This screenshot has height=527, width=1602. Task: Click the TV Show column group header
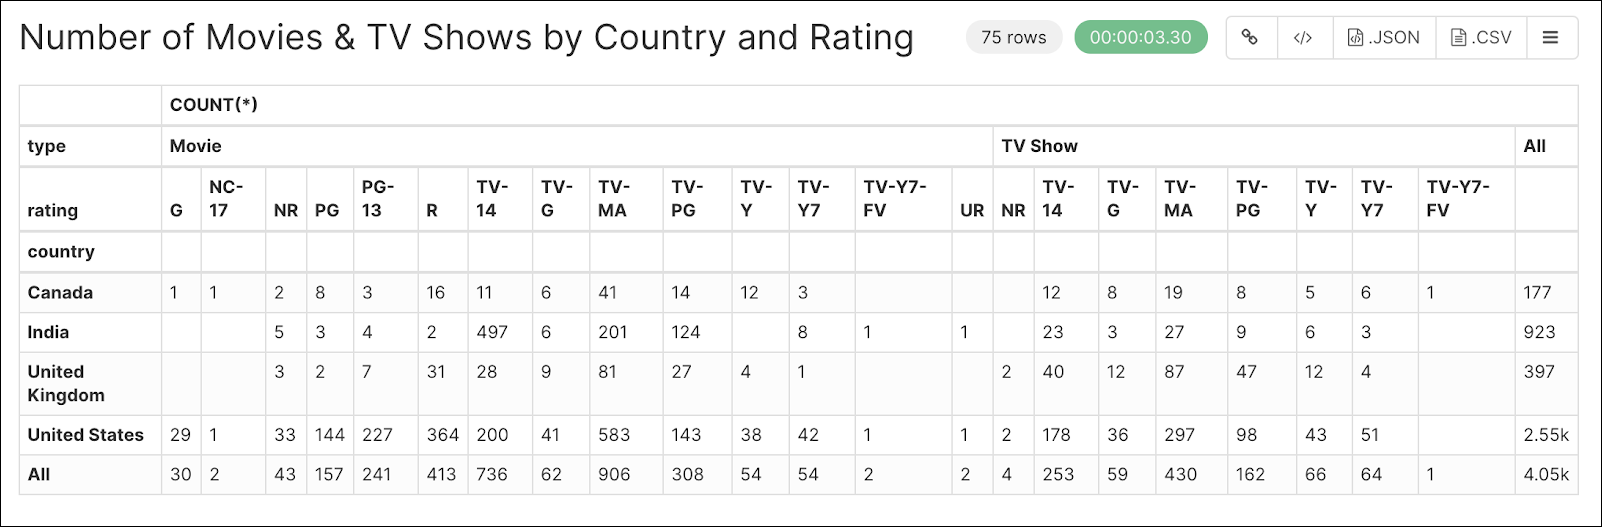point(1039,146)
